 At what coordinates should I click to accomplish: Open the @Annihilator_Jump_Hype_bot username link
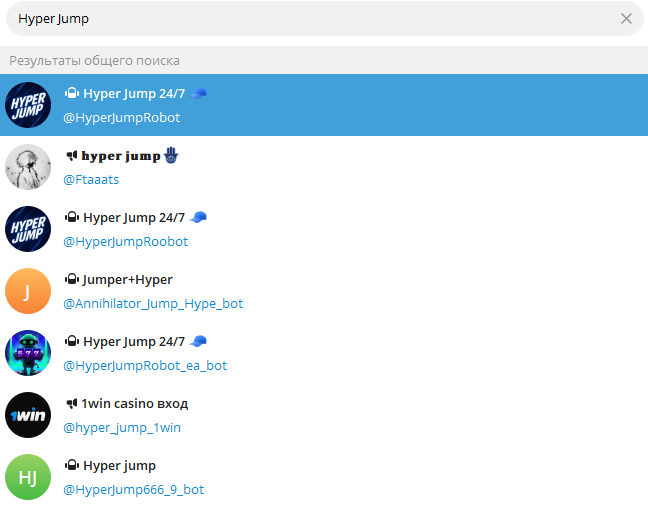(153, 304)
